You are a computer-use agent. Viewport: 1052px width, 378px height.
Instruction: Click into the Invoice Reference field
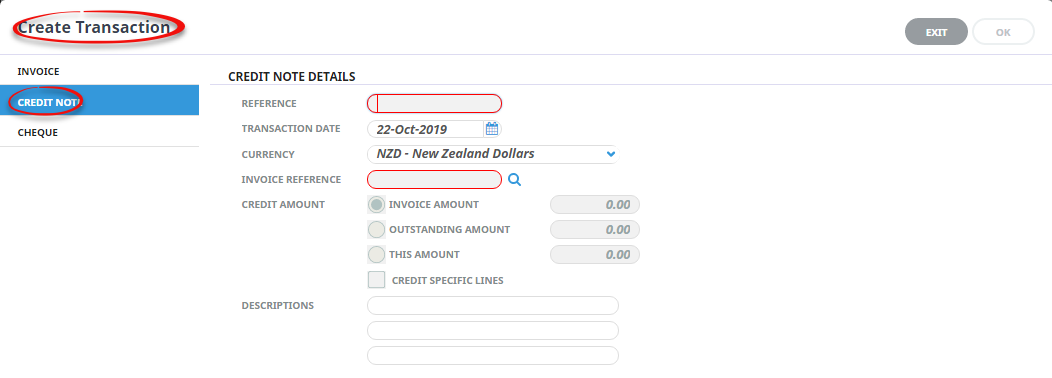tap(434, 179)
